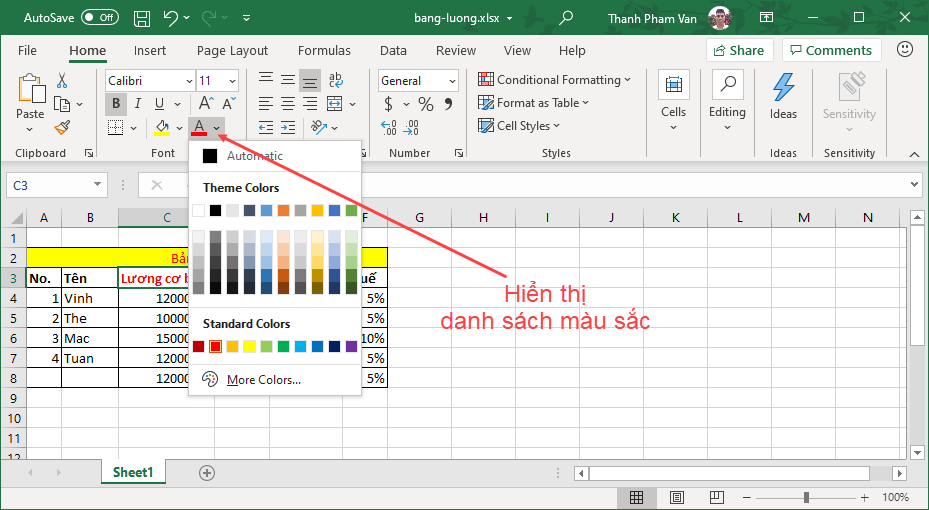Toggle Bottom Align for cell text
This screenshot has height=510, width=929.
point(310,80)
